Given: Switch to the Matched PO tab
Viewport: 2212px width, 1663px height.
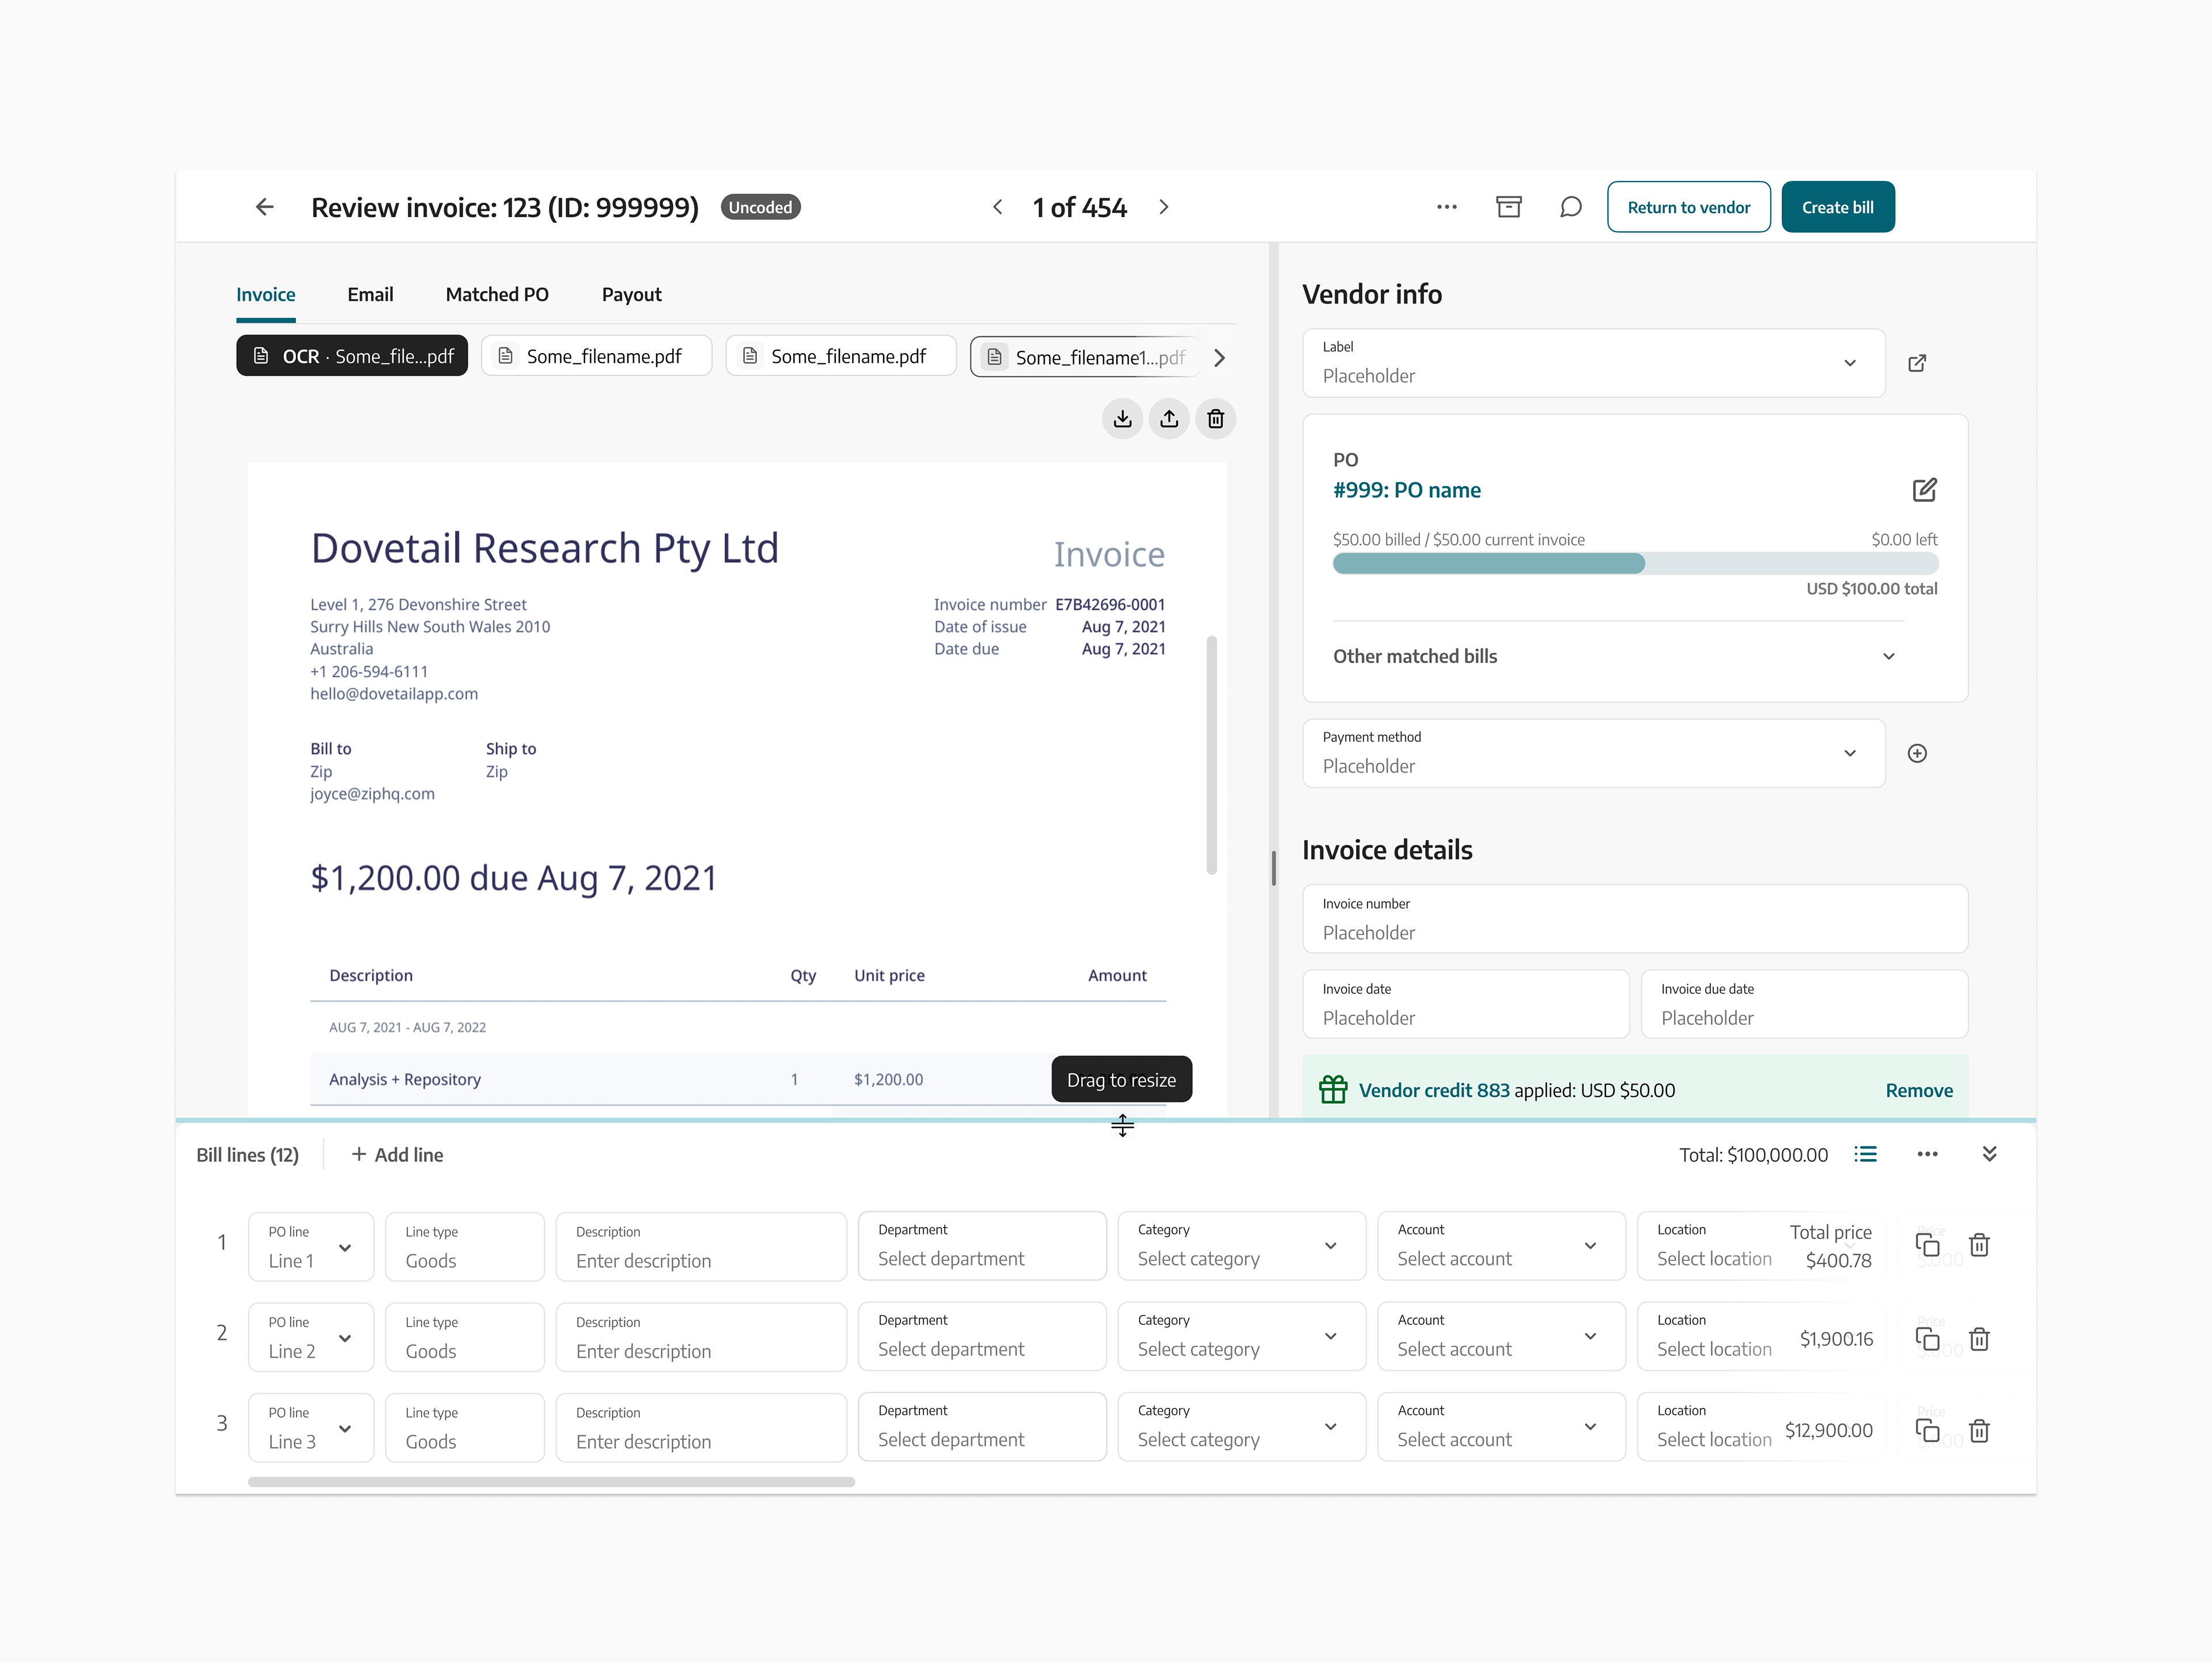Looking at the screenshot, I should 497,295.
